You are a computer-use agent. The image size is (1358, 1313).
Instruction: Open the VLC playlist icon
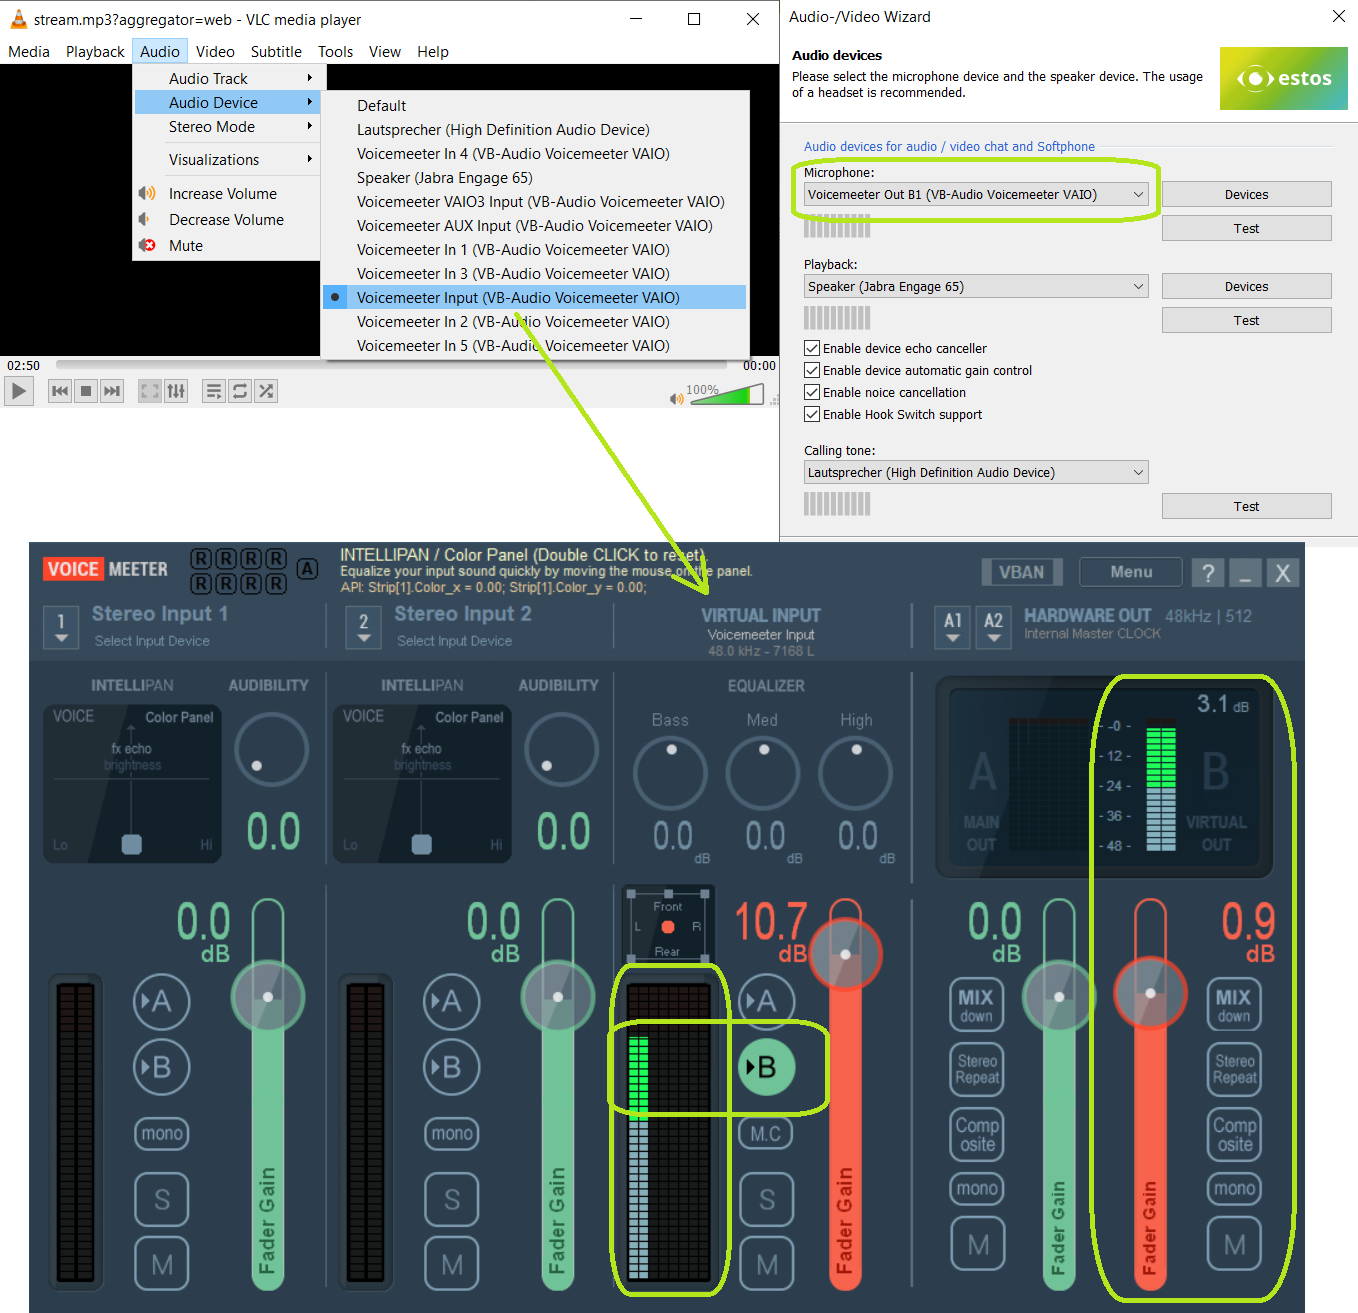click(x=213, y=391)
